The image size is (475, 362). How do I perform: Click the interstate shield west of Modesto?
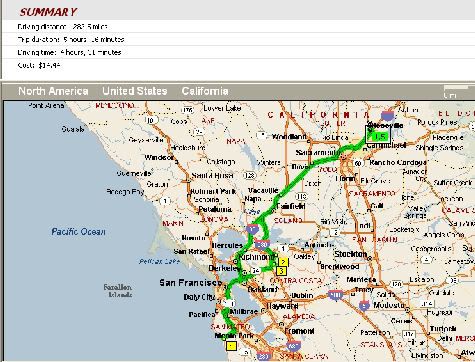(364, 305)
